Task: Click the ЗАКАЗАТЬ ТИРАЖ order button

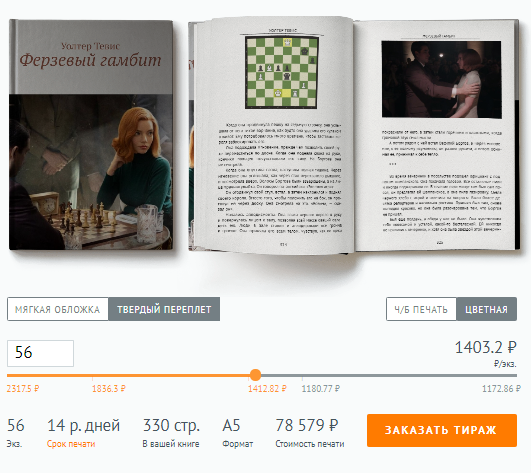Action: tap(442, 430)
